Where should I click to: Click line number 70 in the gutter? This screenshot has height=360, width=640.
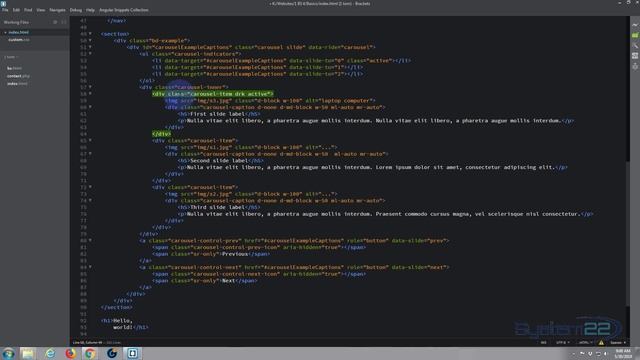click(83, 174)
